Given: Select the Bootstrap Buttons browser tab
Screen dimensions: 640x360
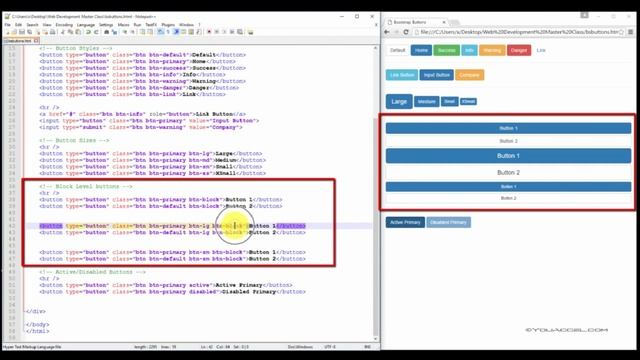Looking at the screenshot, I should [x=416, y=22].
